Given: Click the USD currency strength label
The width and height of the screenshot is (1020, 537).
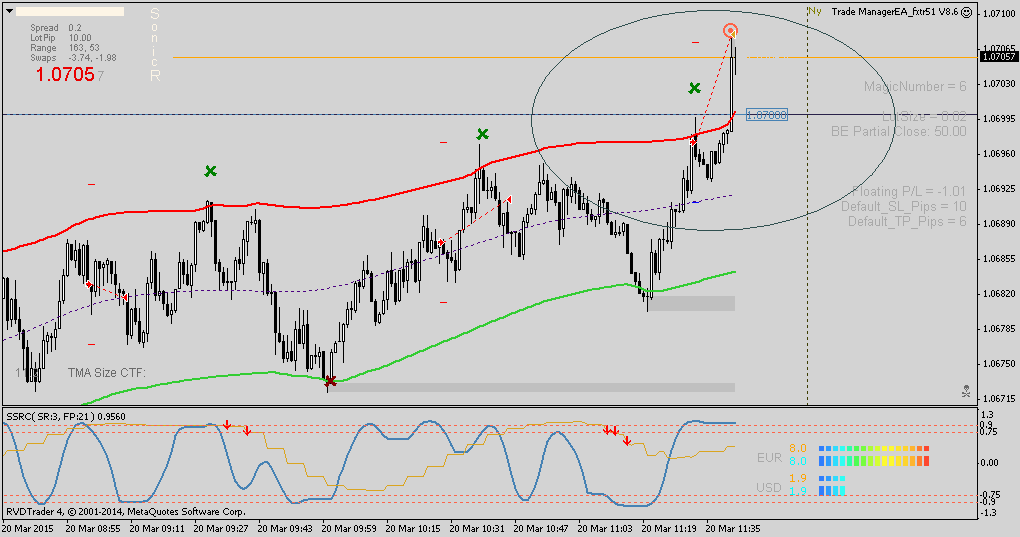Looking at the screenshot, I should pyautogui.click(x=769, y=488).
